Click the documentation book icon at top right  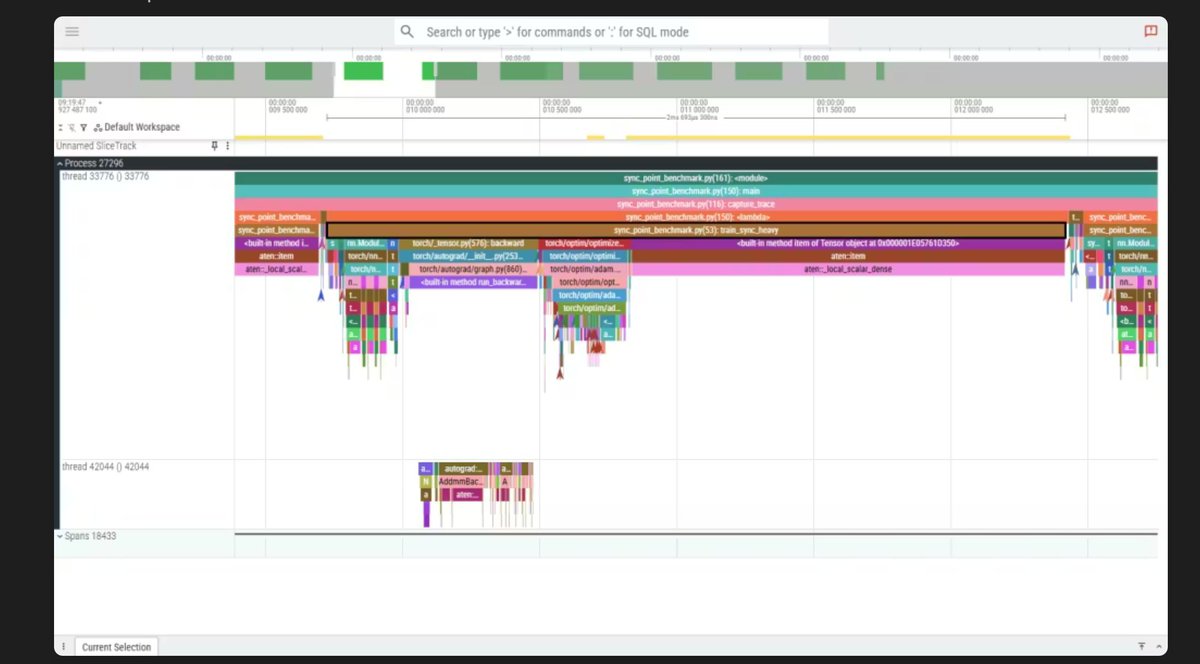pyautogui.click(x=1150, y=31)
